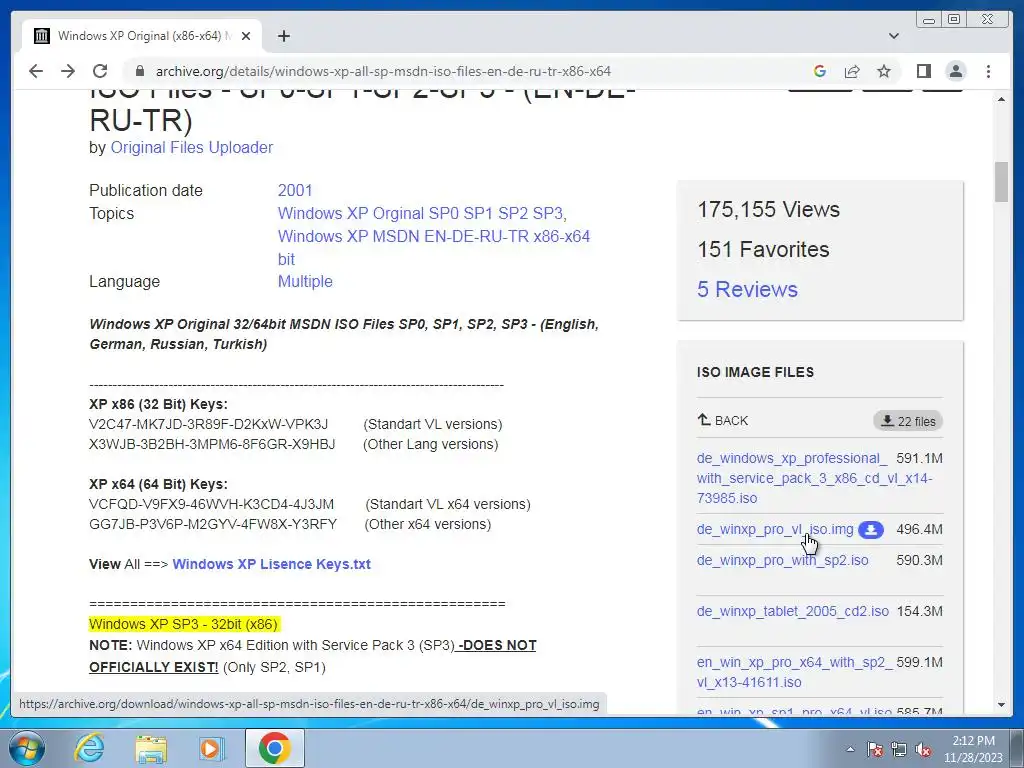Viewport: 1024px width, 768px height.
Task: Open topic Windows XP Orginal SP0 SP1 SP2 SP3
Action: coord(422,214)
